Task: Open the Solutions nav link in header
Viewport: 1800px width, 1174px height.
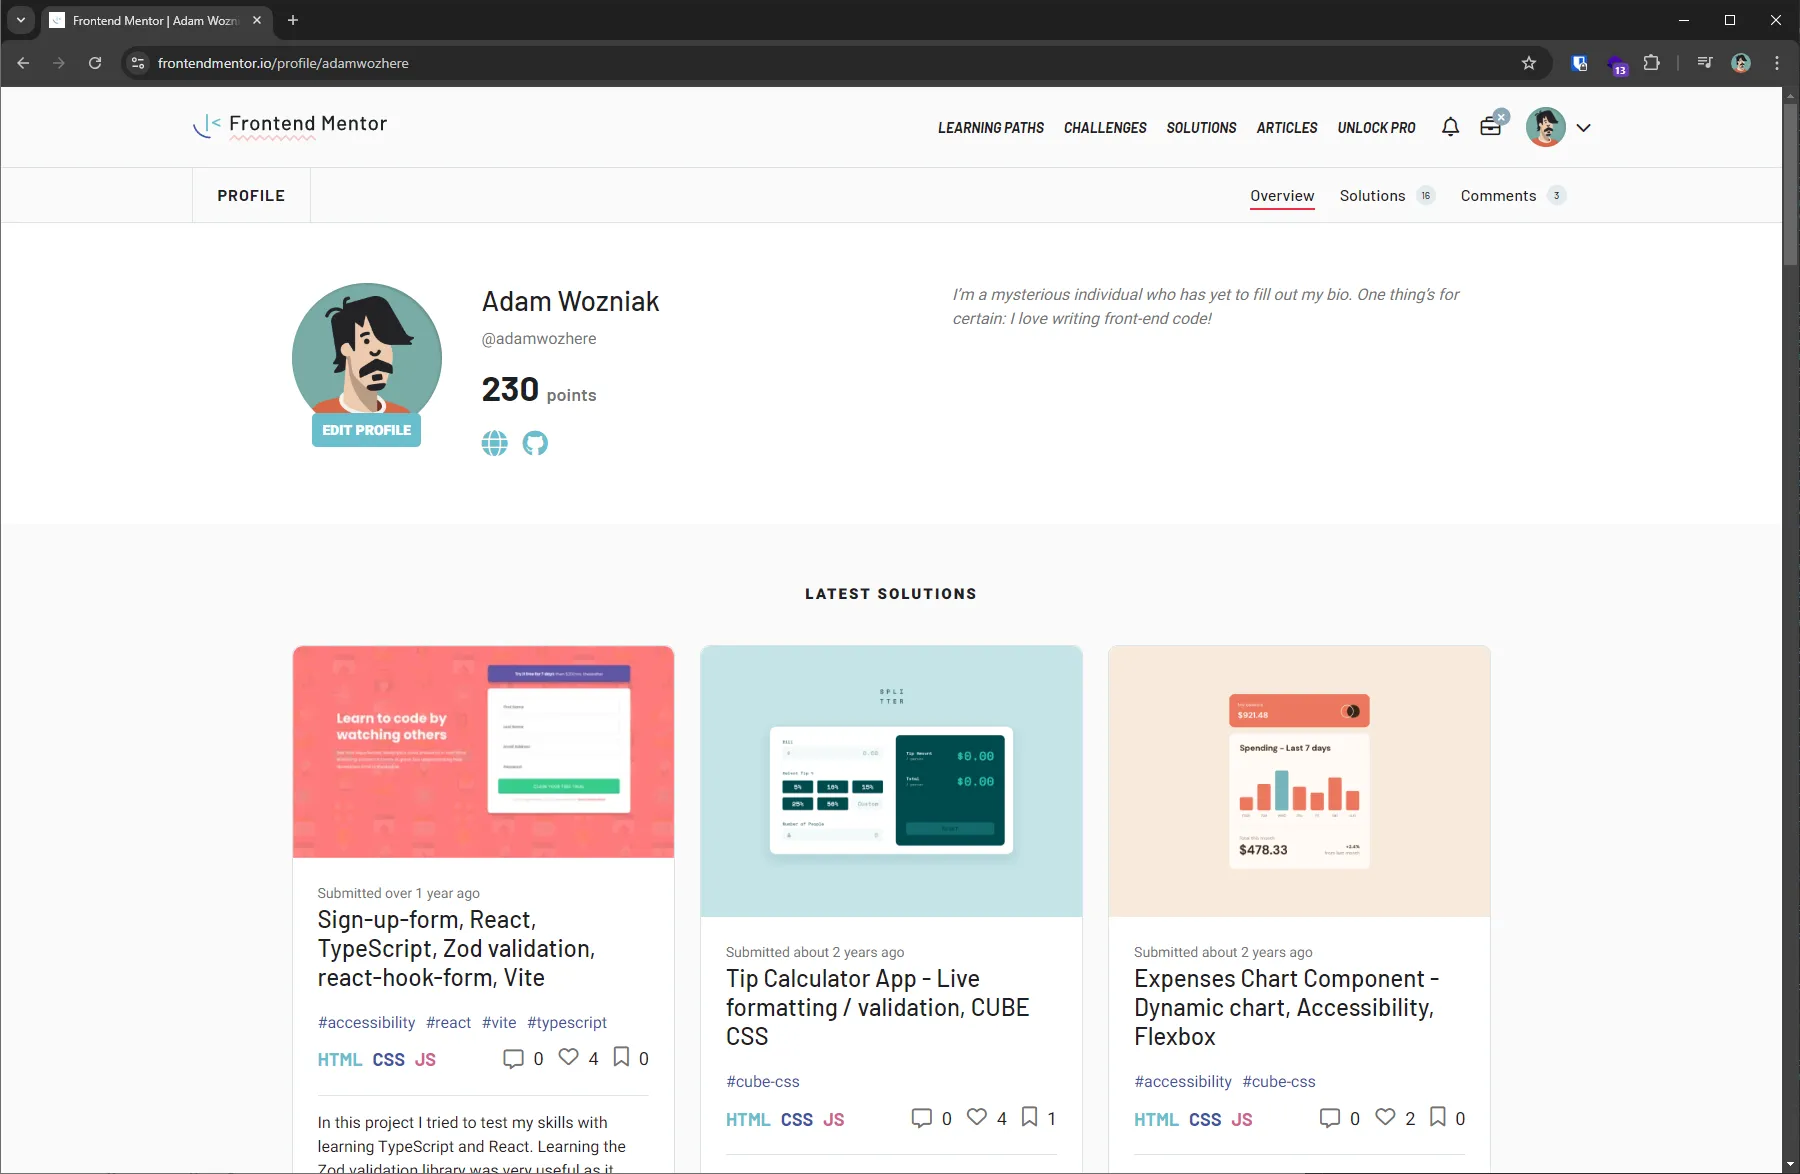Action: tap(1201, 128)
